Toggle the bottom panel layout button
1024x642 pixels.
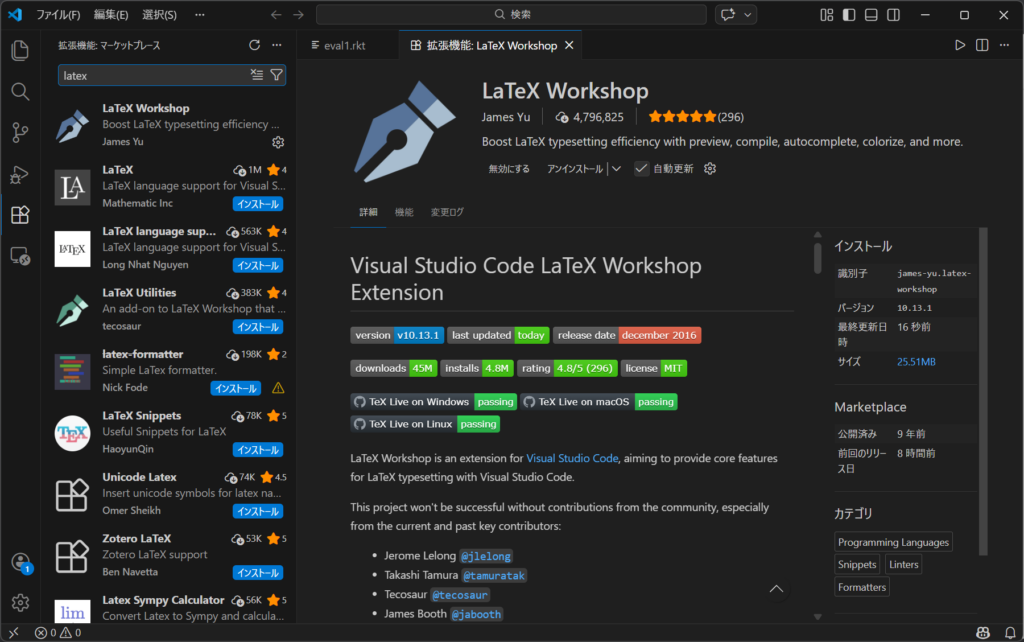click(871, 15)
